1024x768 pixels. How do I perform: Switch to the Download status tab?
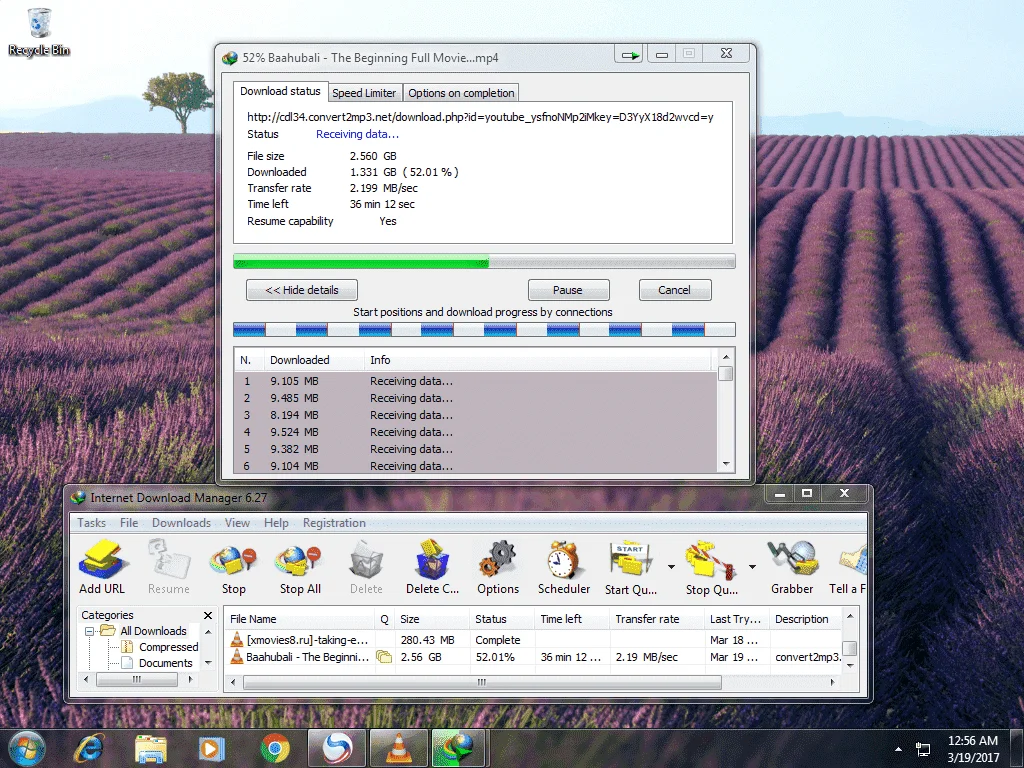280,91
